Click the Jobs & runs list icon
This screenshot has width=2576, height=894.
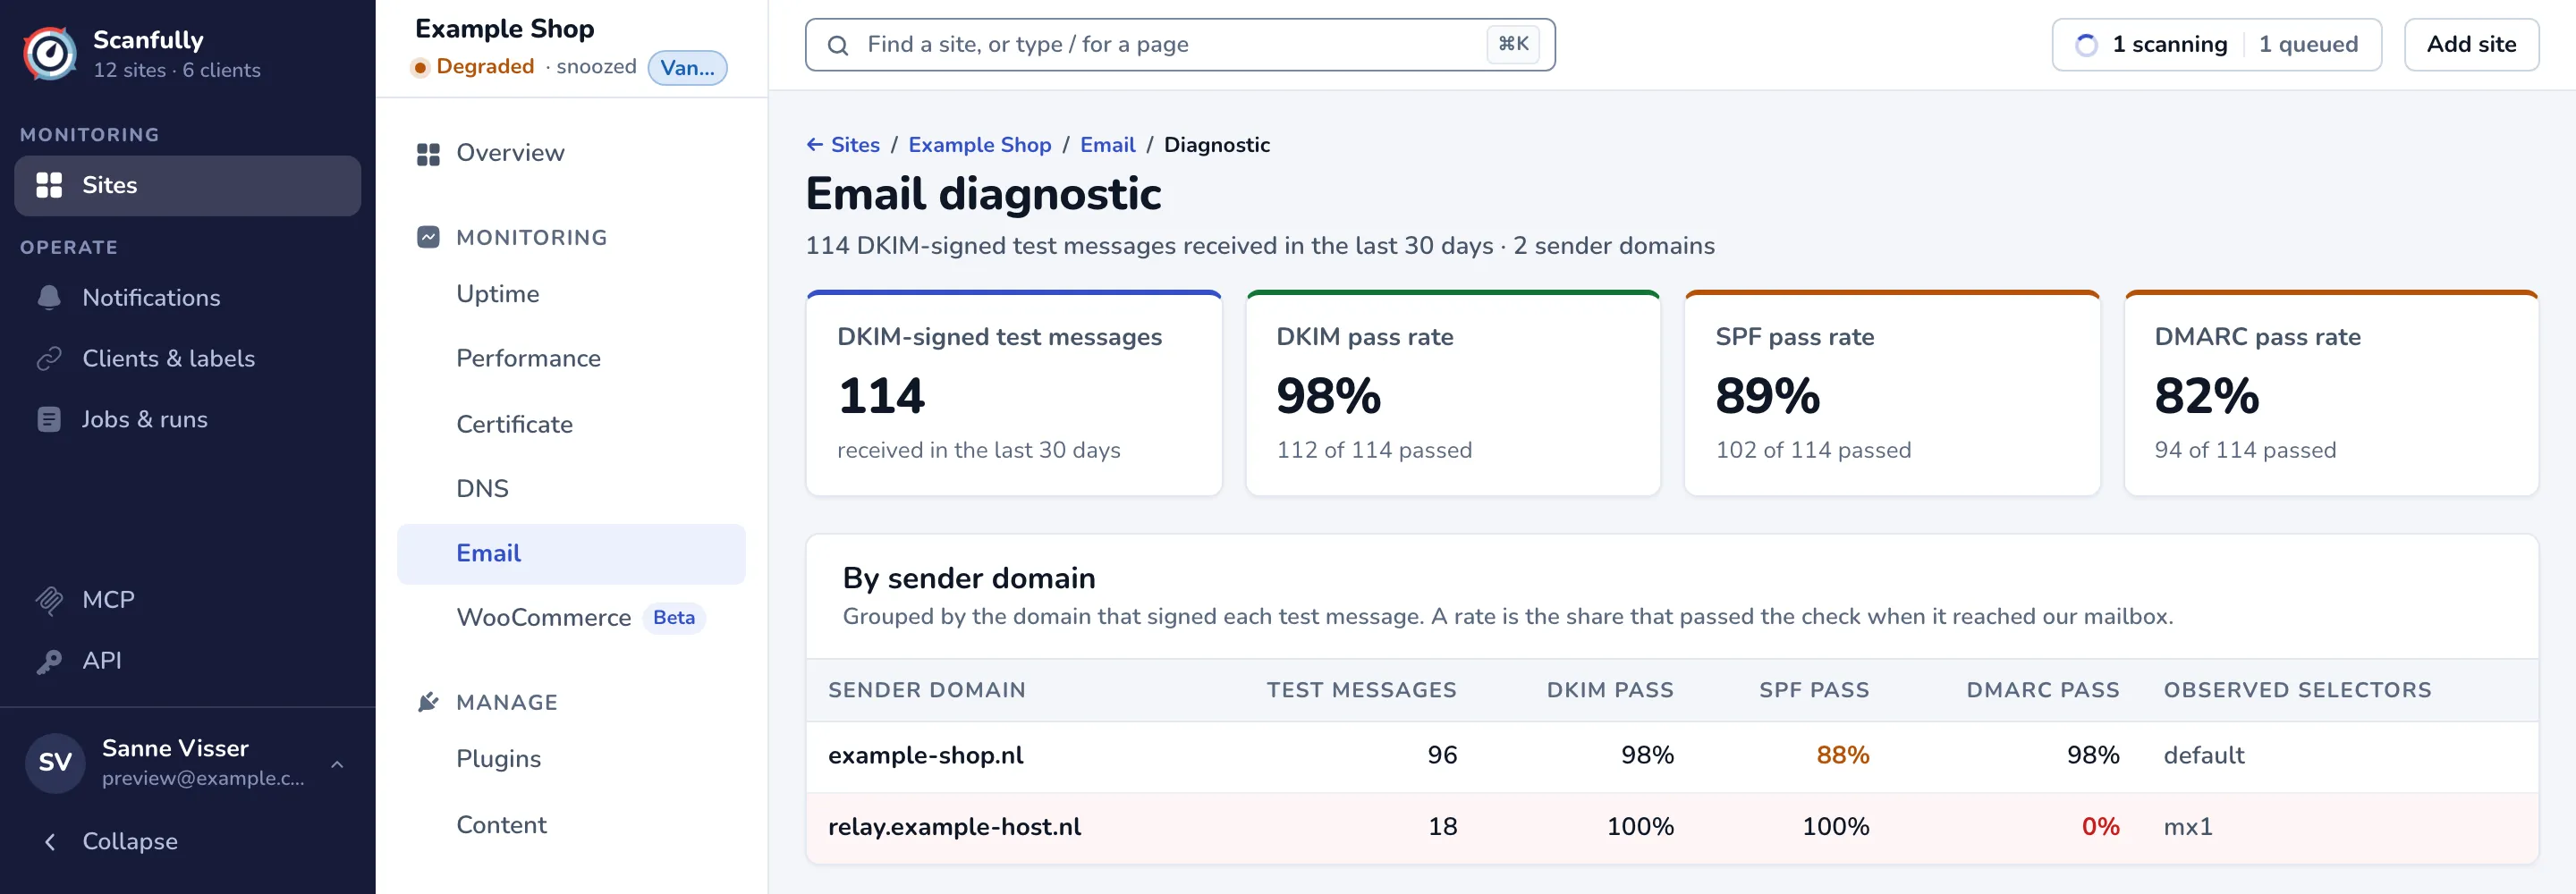point(49,420)
